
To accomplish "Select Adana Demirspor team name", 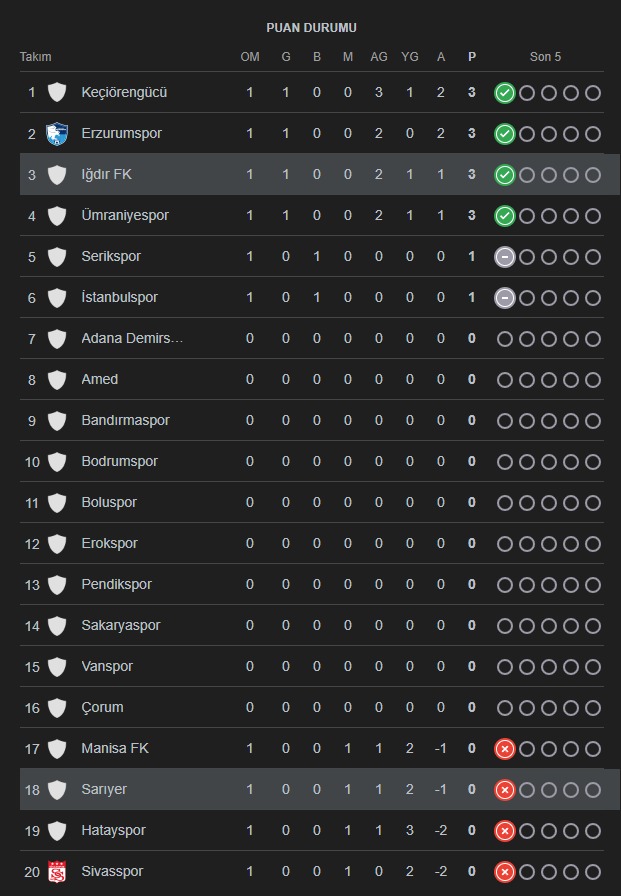I will 132,339.
